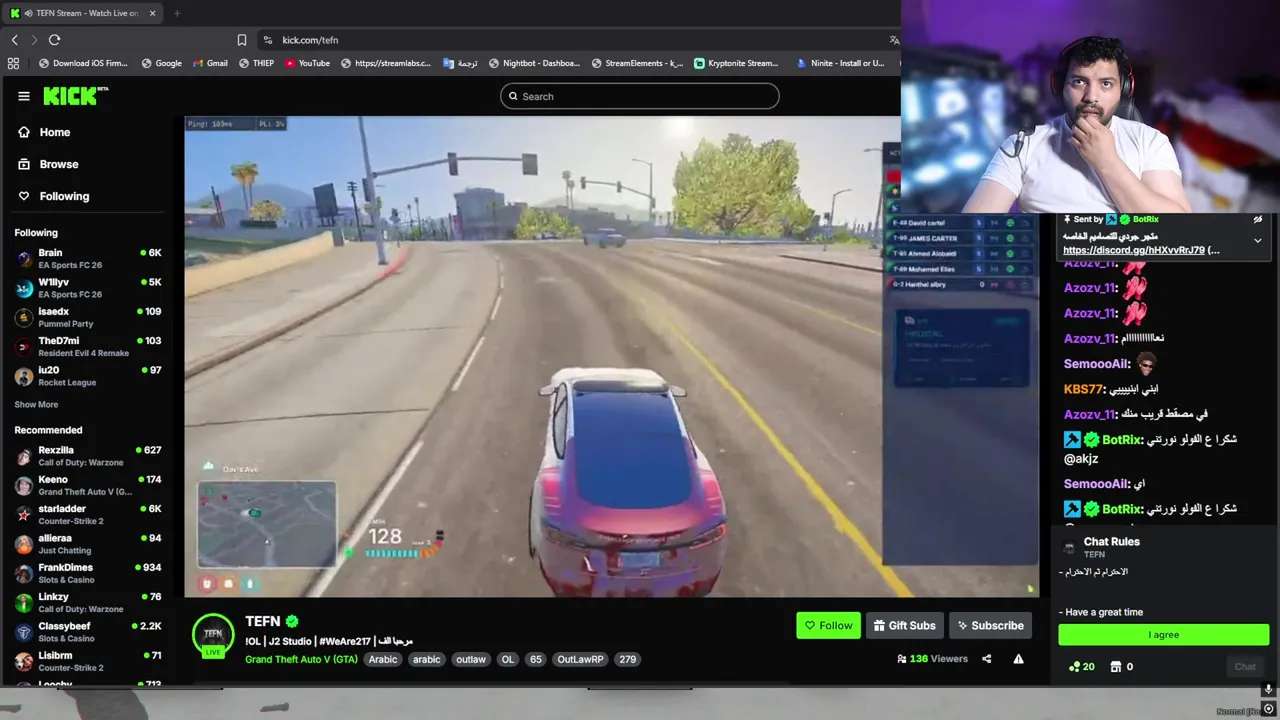This screenshot has height=720, width=1280.
Task: Open Nightbot Dashboard bookmark
Action: (x=534, y=63)
